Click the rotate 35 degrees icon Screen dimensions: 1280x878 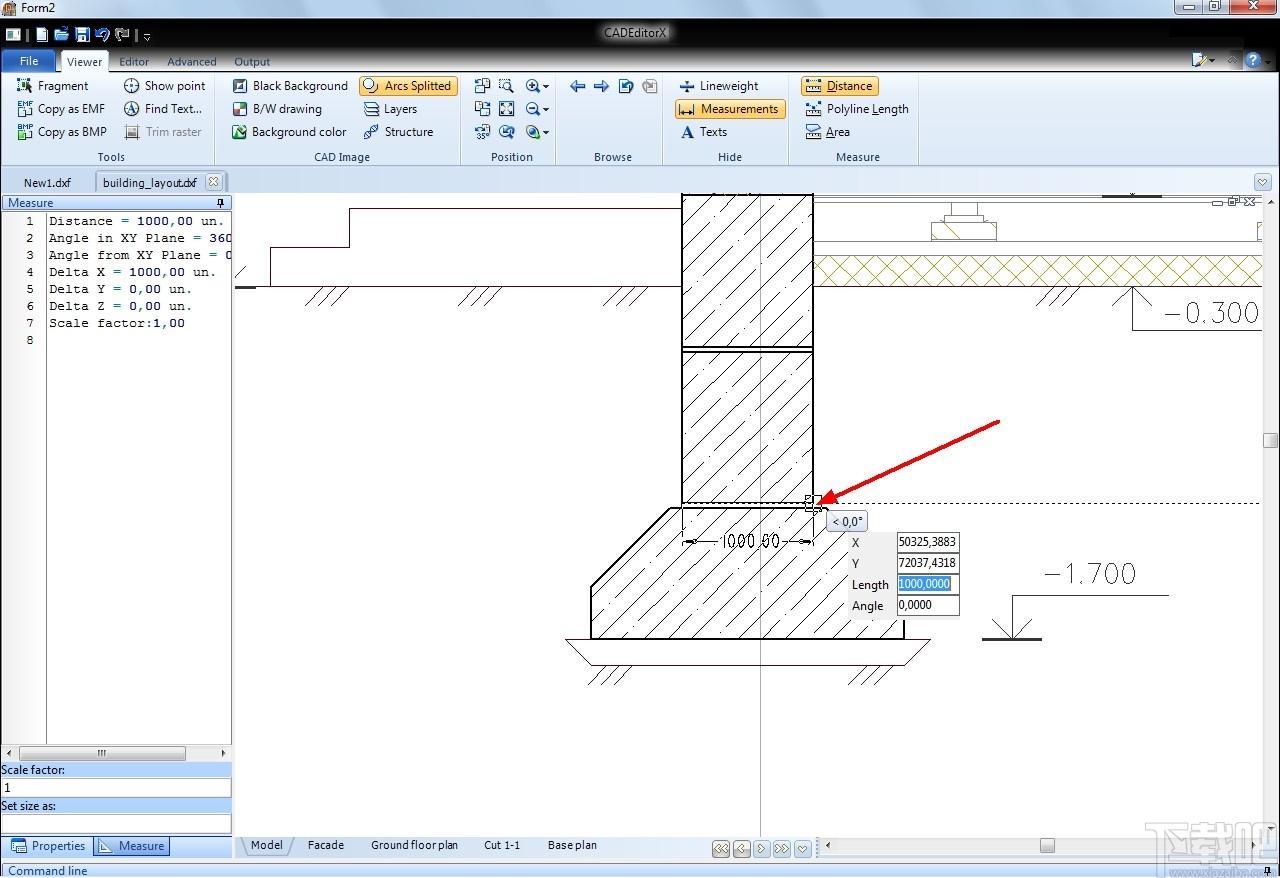click(483, 132)
